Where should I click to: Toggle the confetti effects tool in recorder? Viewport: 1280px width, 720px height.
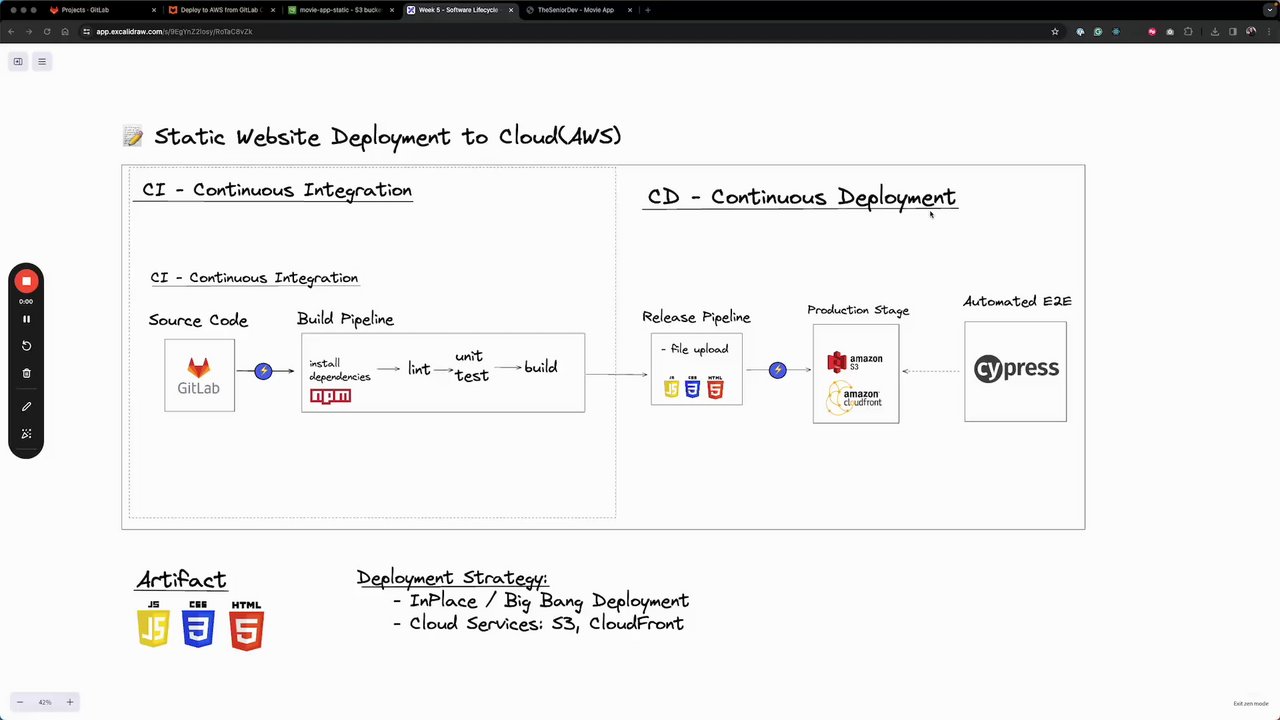(x=26, y=434)
